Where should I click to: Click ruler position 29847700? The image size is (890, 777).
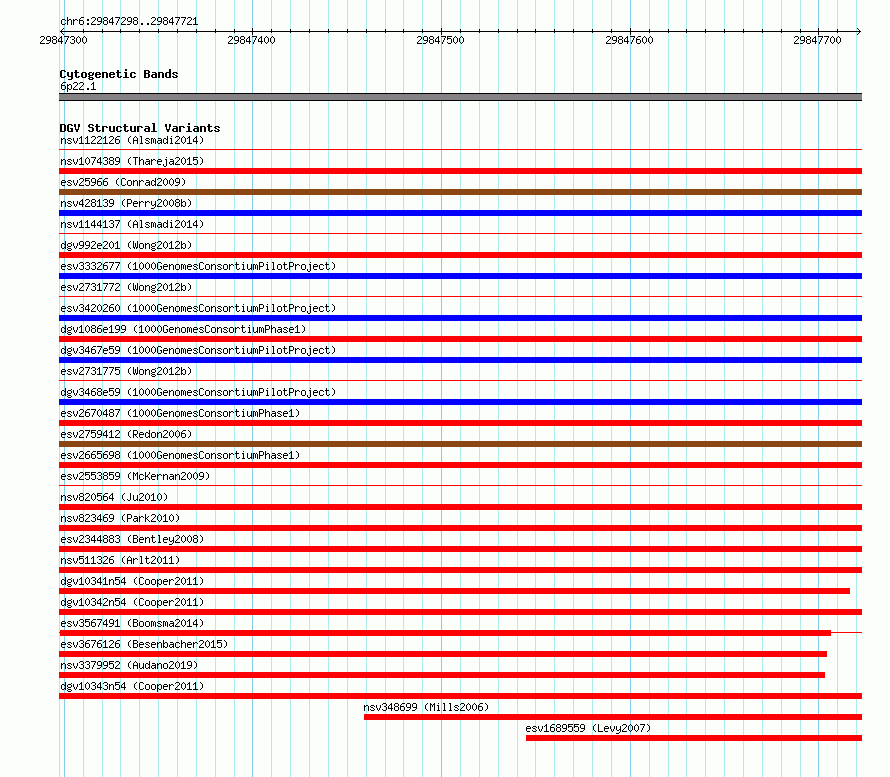coord(817,40)
